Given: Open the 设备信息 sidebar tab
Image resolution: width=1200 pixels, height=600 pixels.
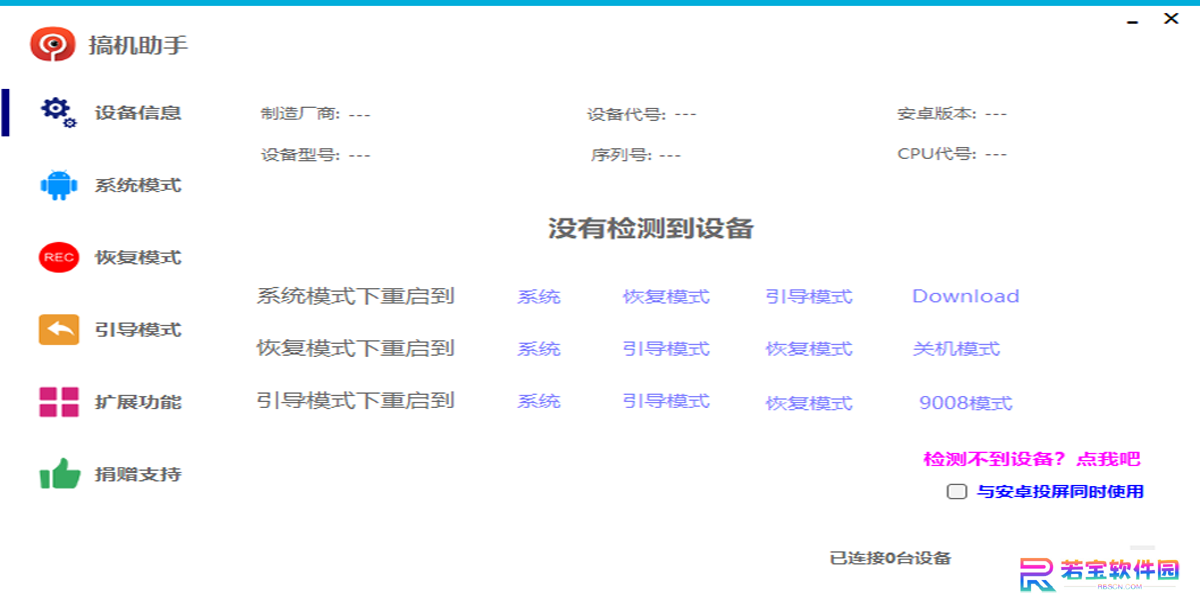Looking at the screenshot, I should (138, 112).
